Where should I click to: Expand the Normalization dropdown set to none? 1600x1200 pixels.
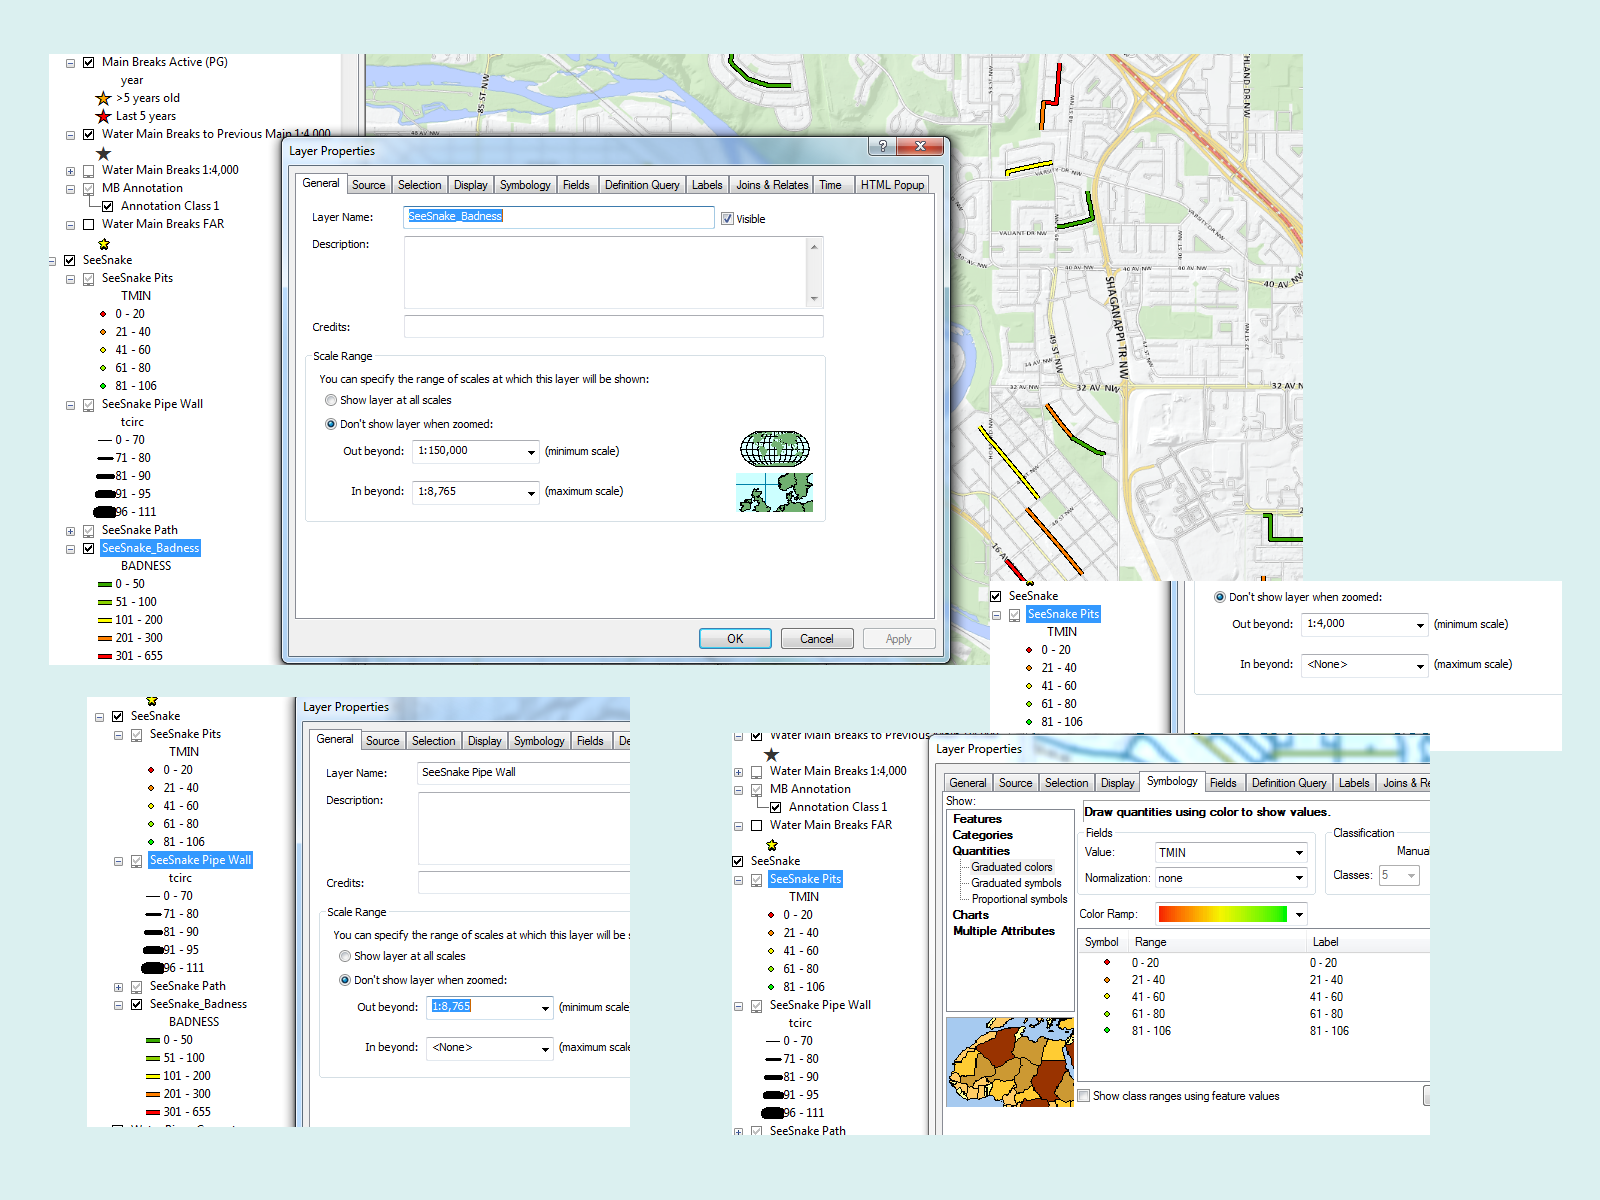coord(1299,878)
